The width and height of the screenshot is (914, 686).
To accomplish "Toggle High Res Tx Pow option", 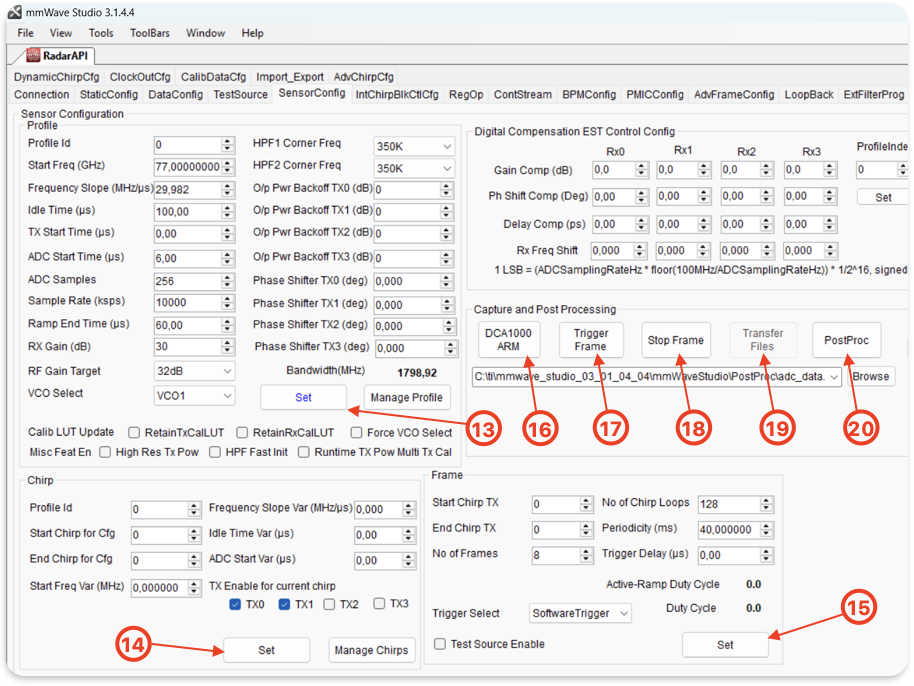I will (105, 452).
